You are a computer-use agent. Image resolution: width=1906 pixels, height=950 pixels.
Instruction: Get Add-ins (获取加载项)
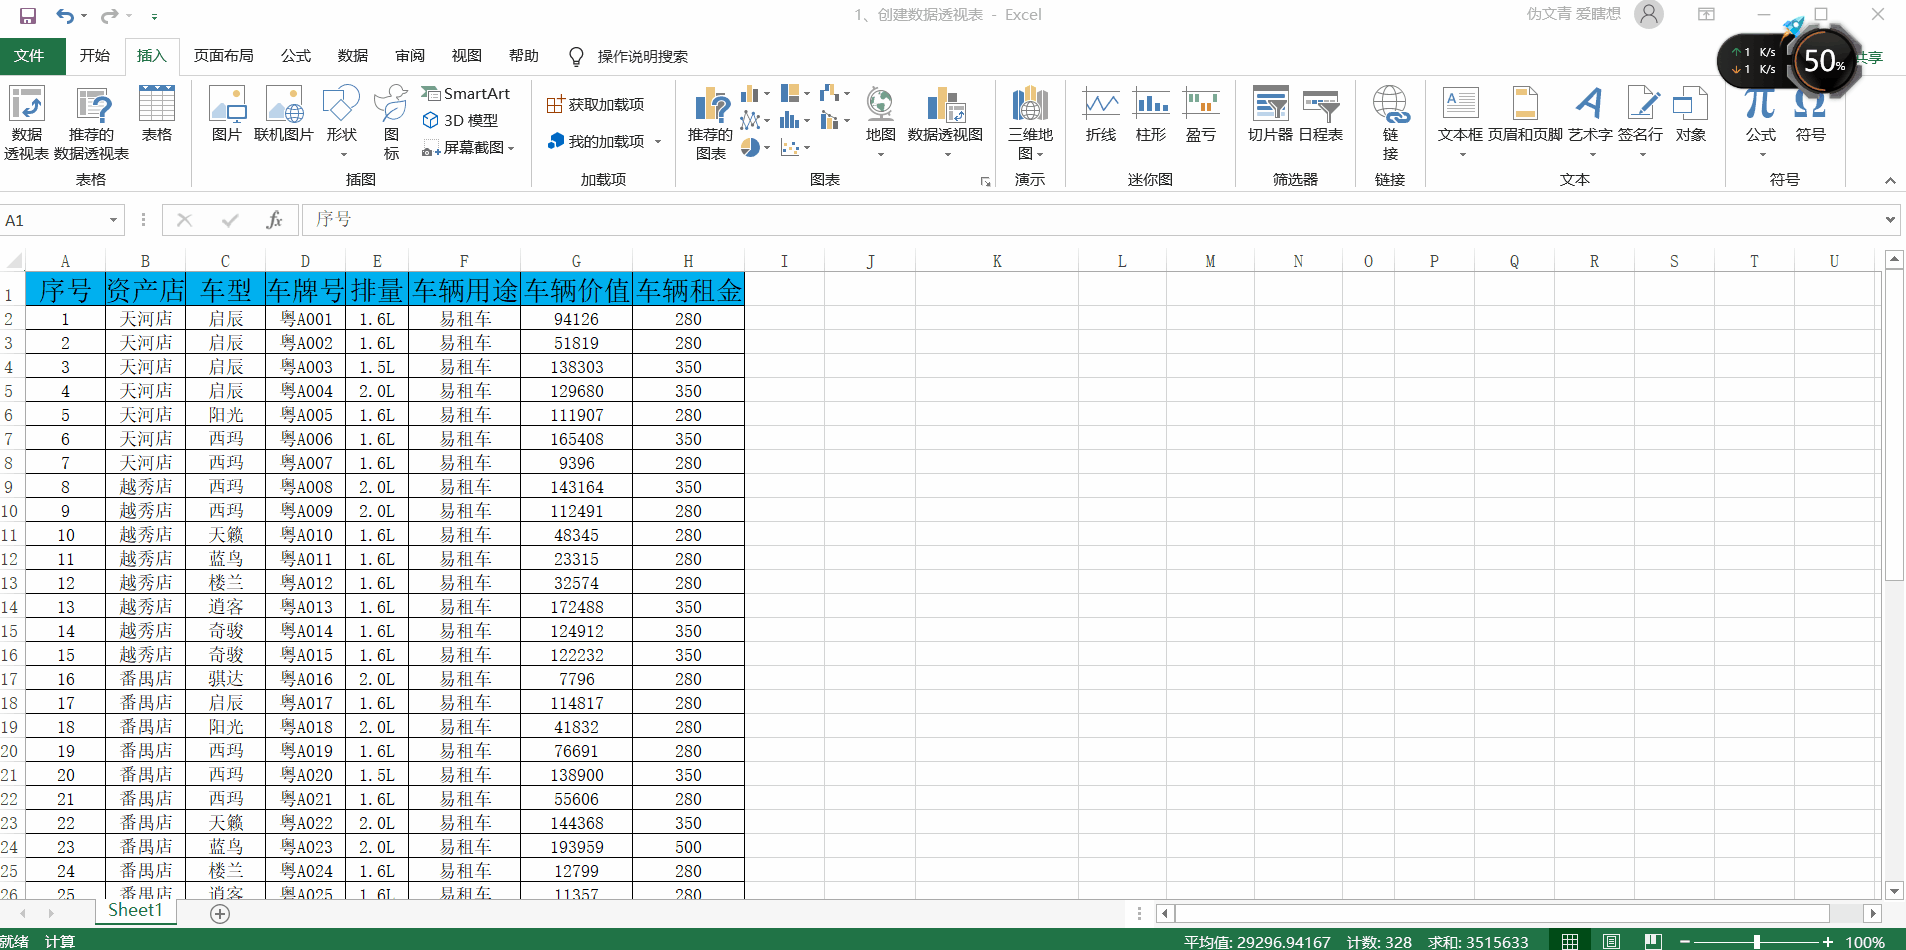(596, 105)
